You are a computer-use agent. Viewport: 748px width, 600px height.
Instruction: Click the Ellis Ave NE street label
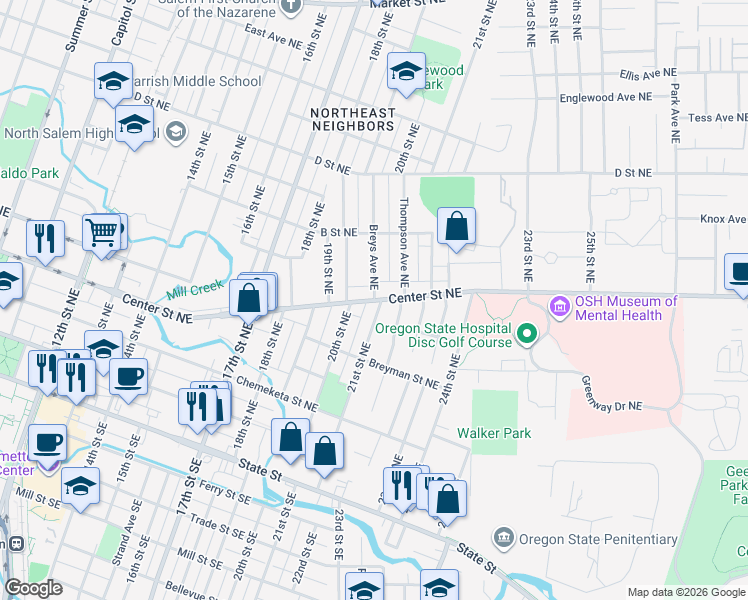coord(648,74)
